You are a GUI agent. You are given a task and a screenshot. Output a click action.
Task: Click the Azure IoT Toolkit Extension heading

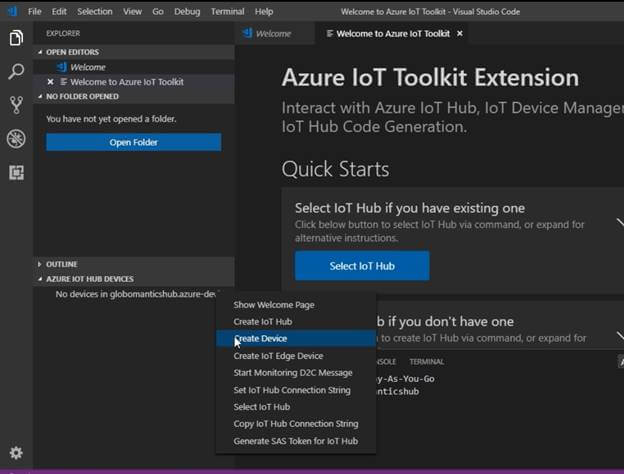coord(430,77)
